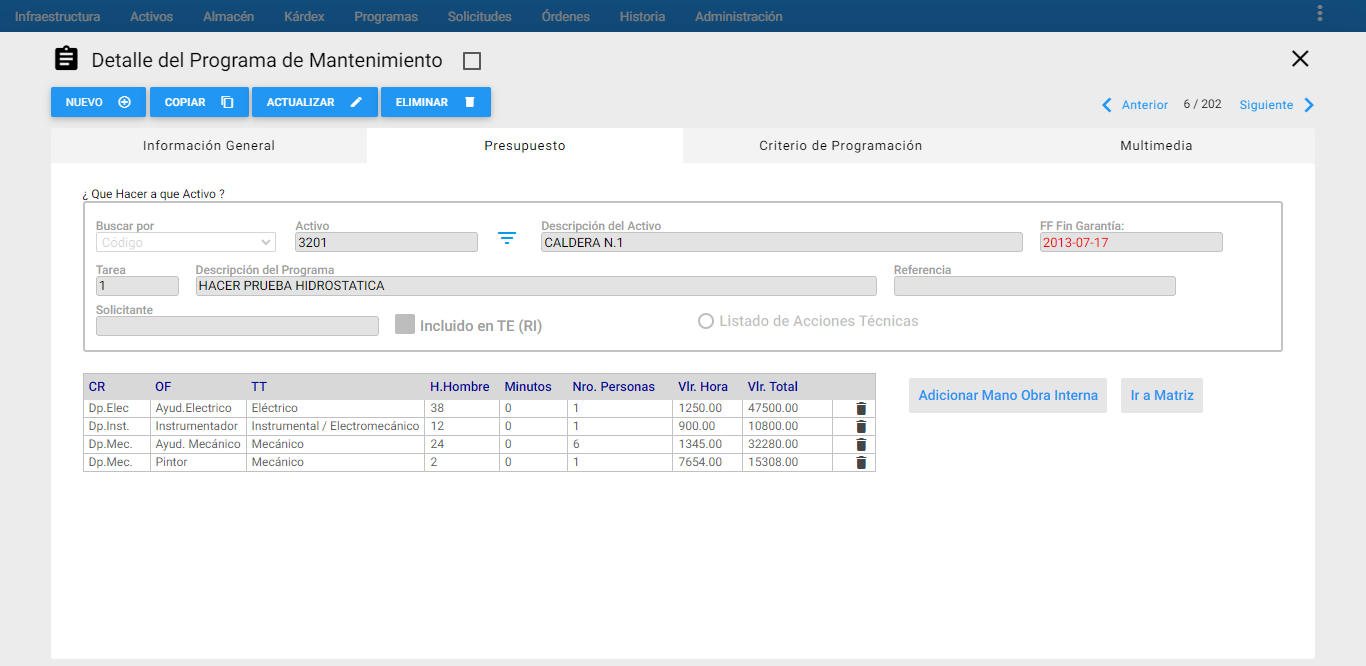The height and width of the screenshot is (666, 1366).
Task: Delete the Pintor row with trash icon
Action: (x=861, y=462)
